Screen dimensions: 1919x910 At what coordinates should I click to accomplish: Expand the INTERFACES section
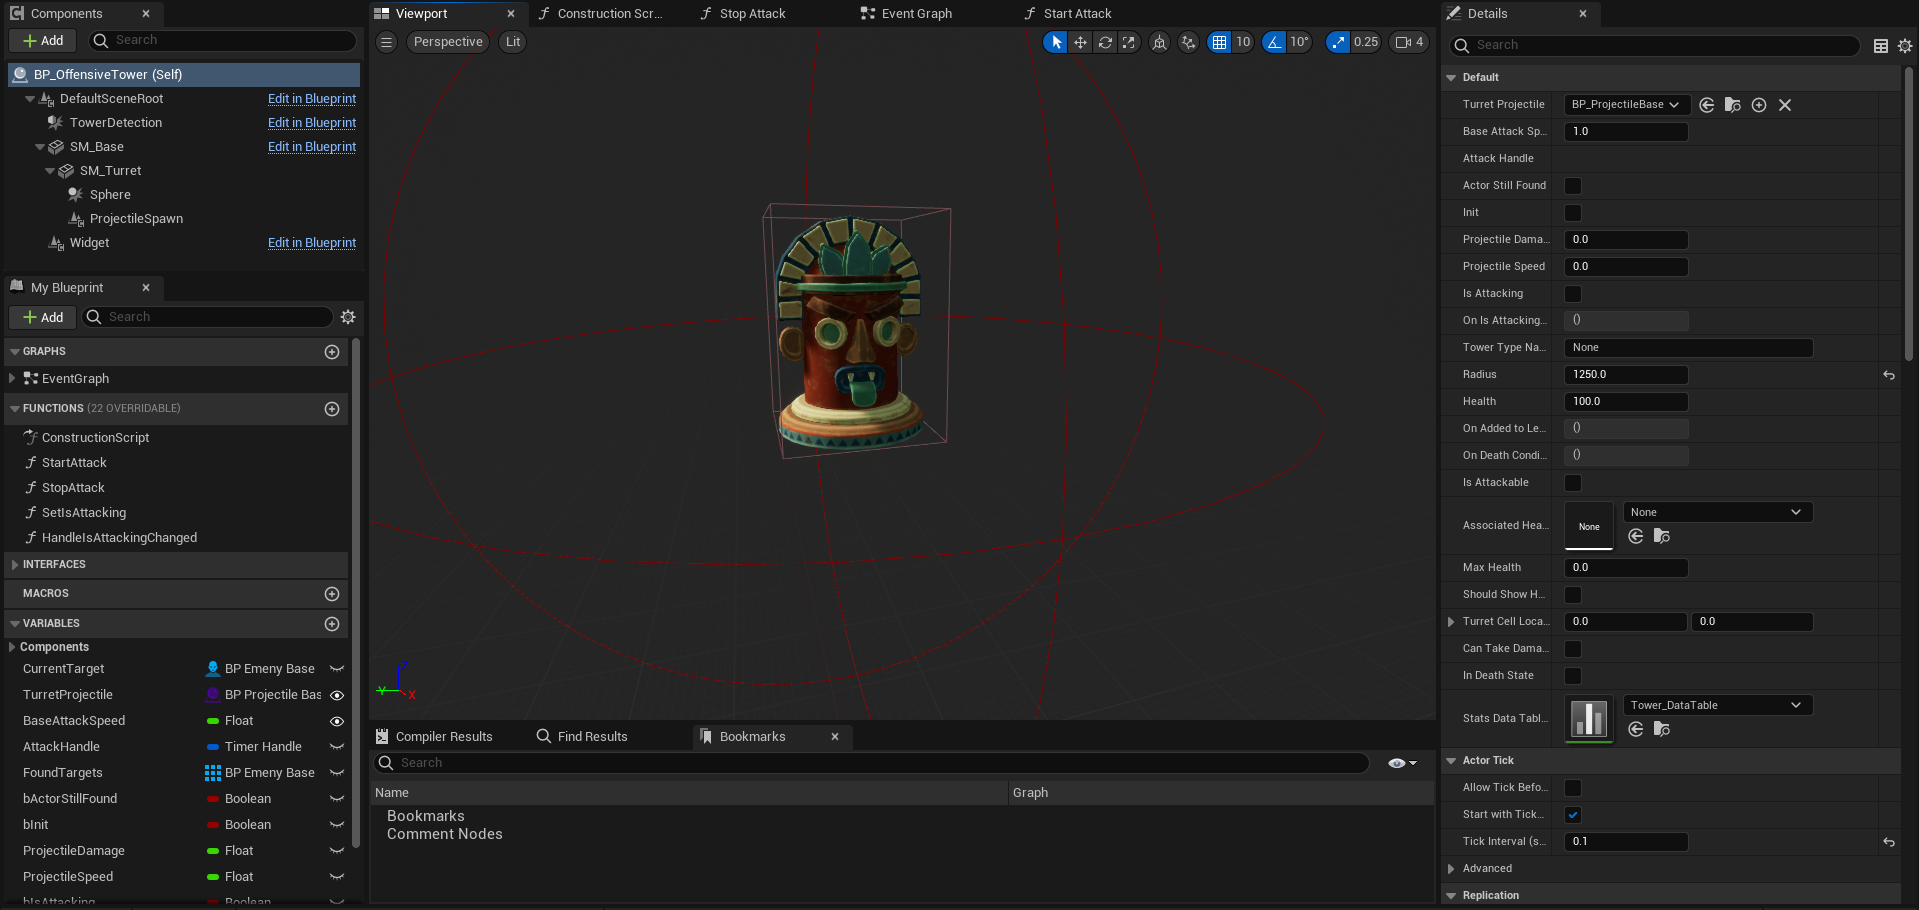14,565
